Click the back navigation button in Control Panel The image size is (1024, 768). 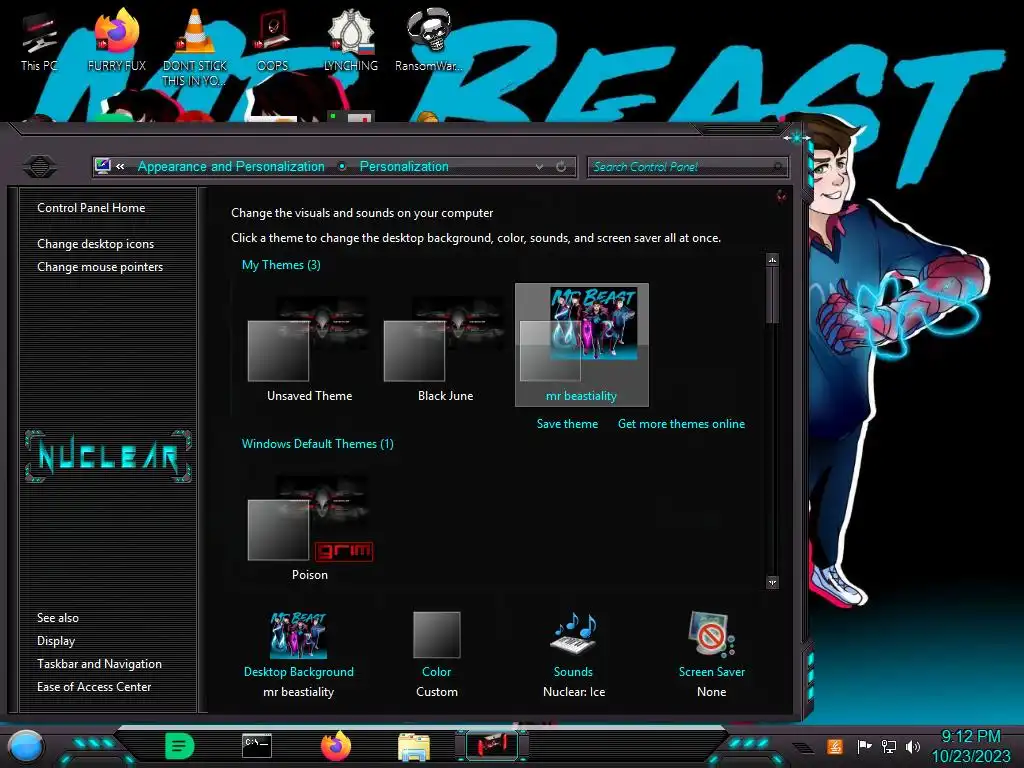point(40,167)
